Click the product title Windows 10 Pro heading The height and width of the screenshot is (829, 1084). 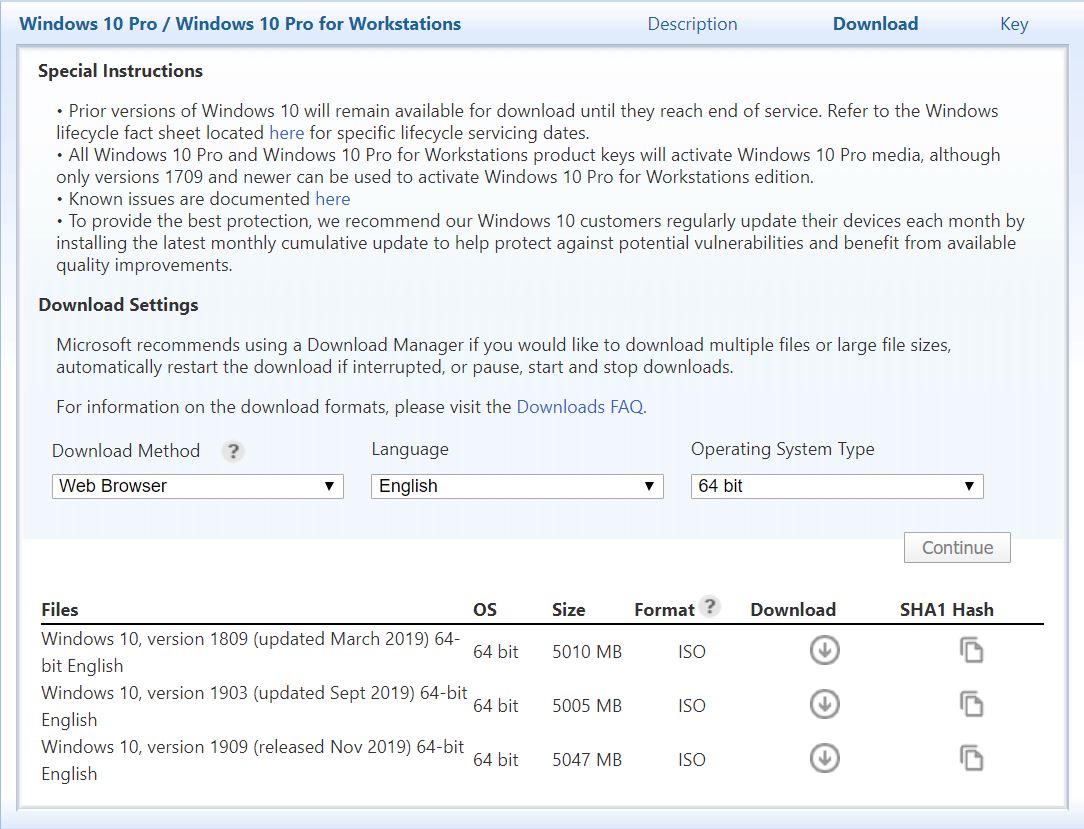click(x=240, y=24)
